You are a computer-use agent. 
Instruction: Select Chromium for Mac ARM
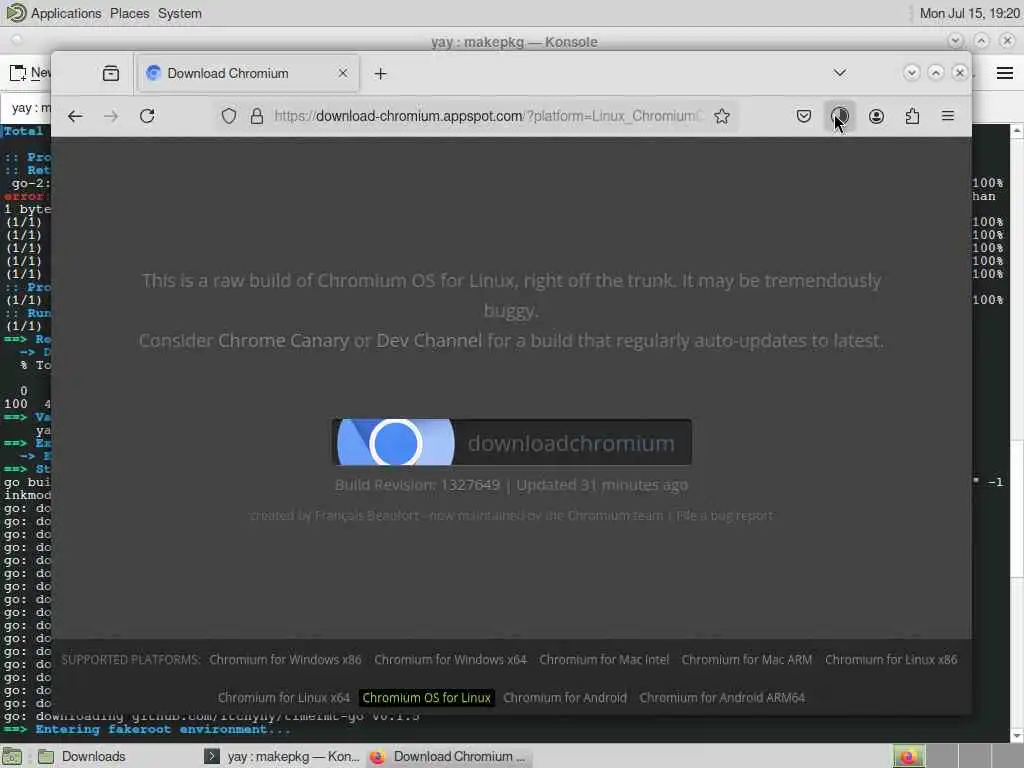(x=747, y=660)
